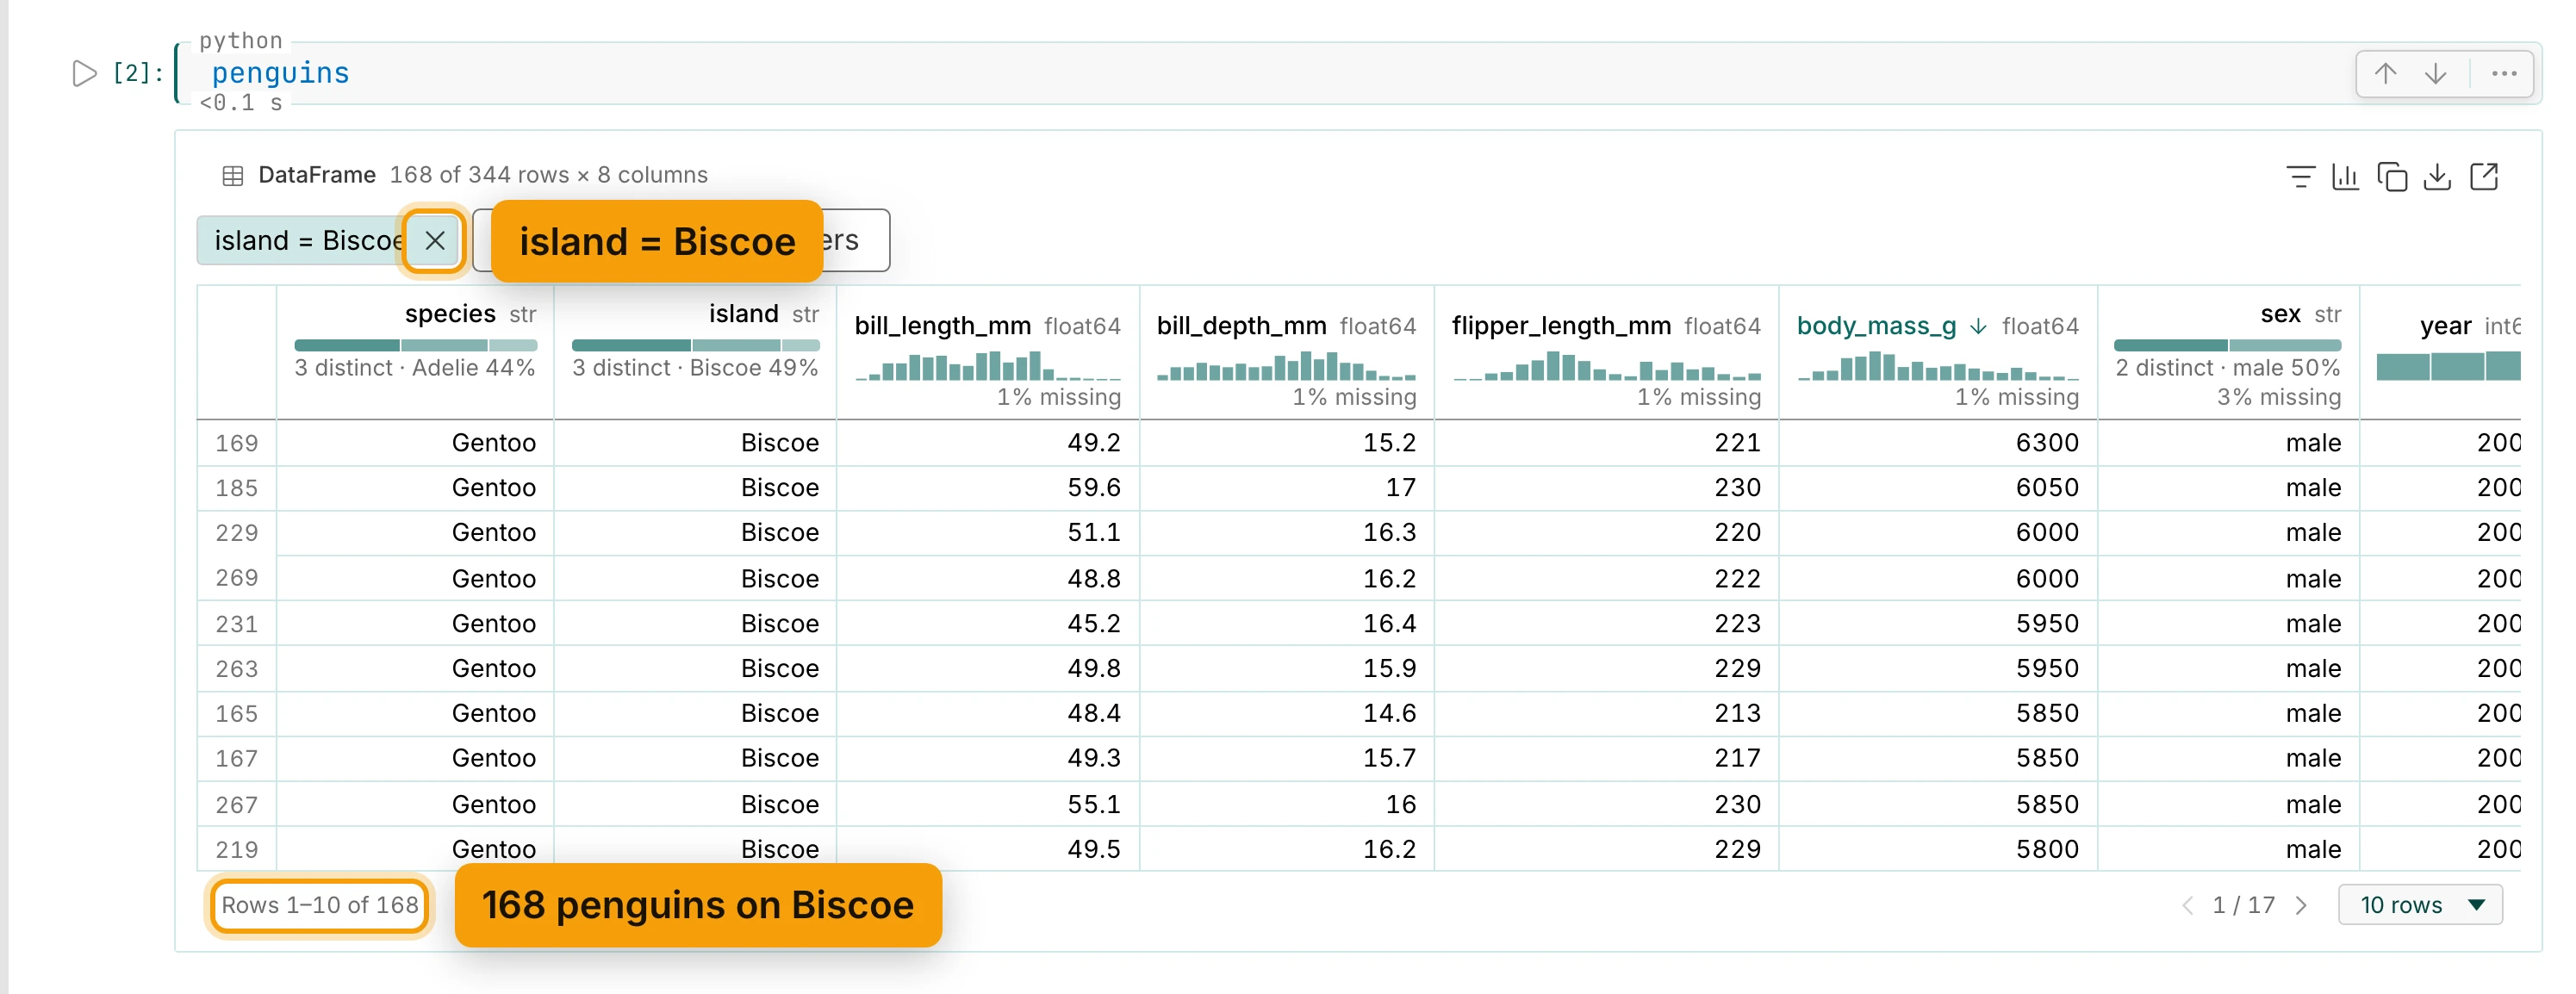
Task: Select row index 229
Action: pyautogui.click(x=236, y=533)
